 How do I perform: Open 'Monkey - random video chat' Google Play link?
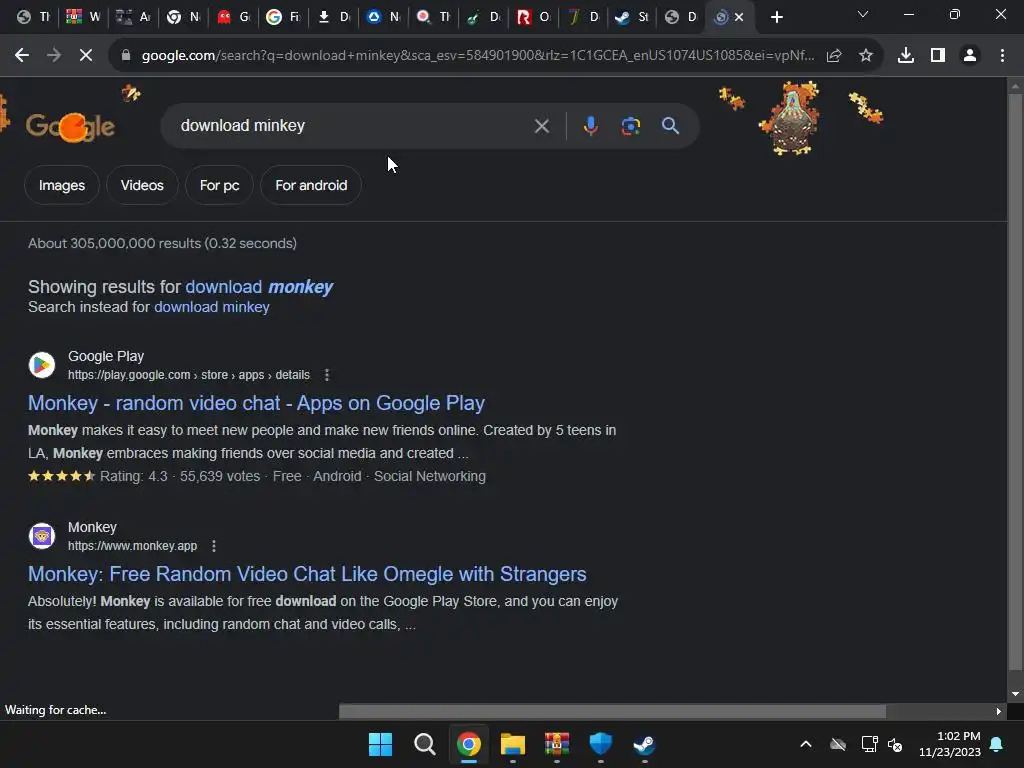point(256,403)
